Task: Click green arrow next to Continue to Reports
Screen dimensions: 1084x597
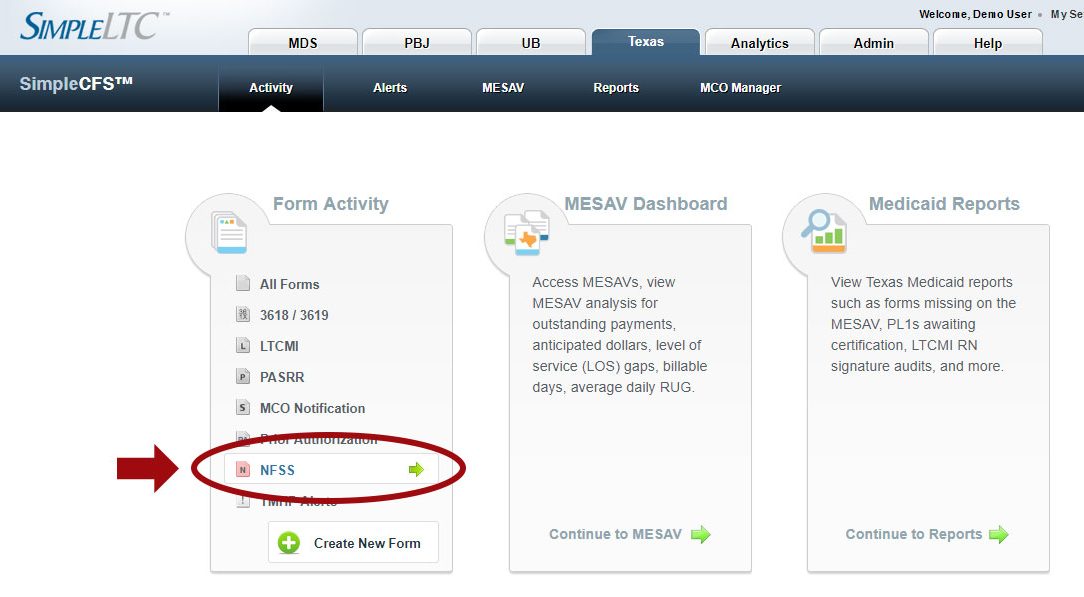Action: pos(998,535)
